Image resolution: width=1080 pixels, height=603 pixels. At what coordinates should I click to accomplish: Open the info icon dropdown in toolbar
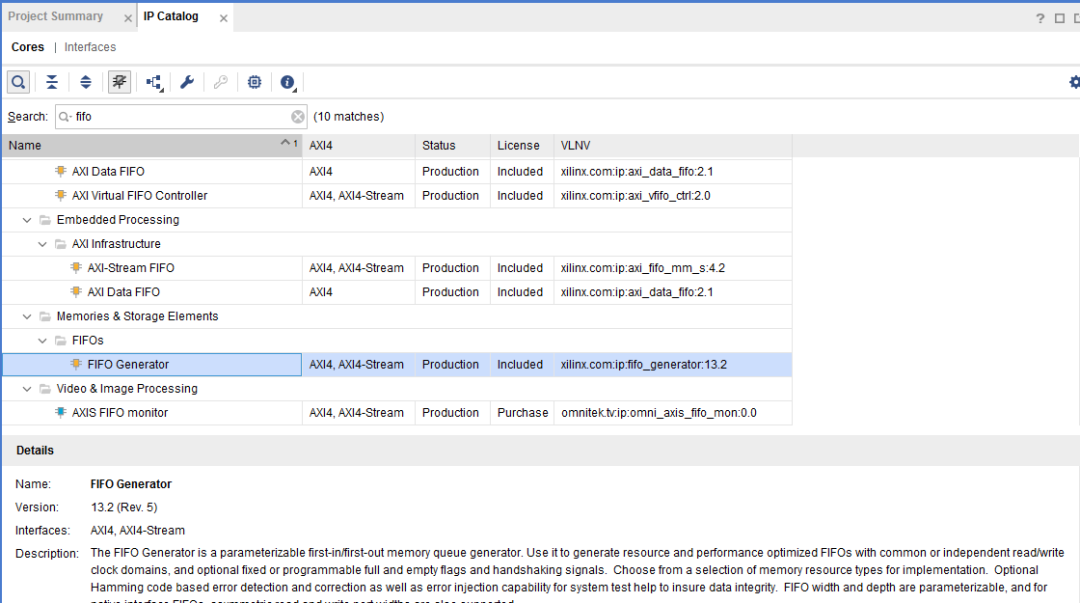coord(288,83)
